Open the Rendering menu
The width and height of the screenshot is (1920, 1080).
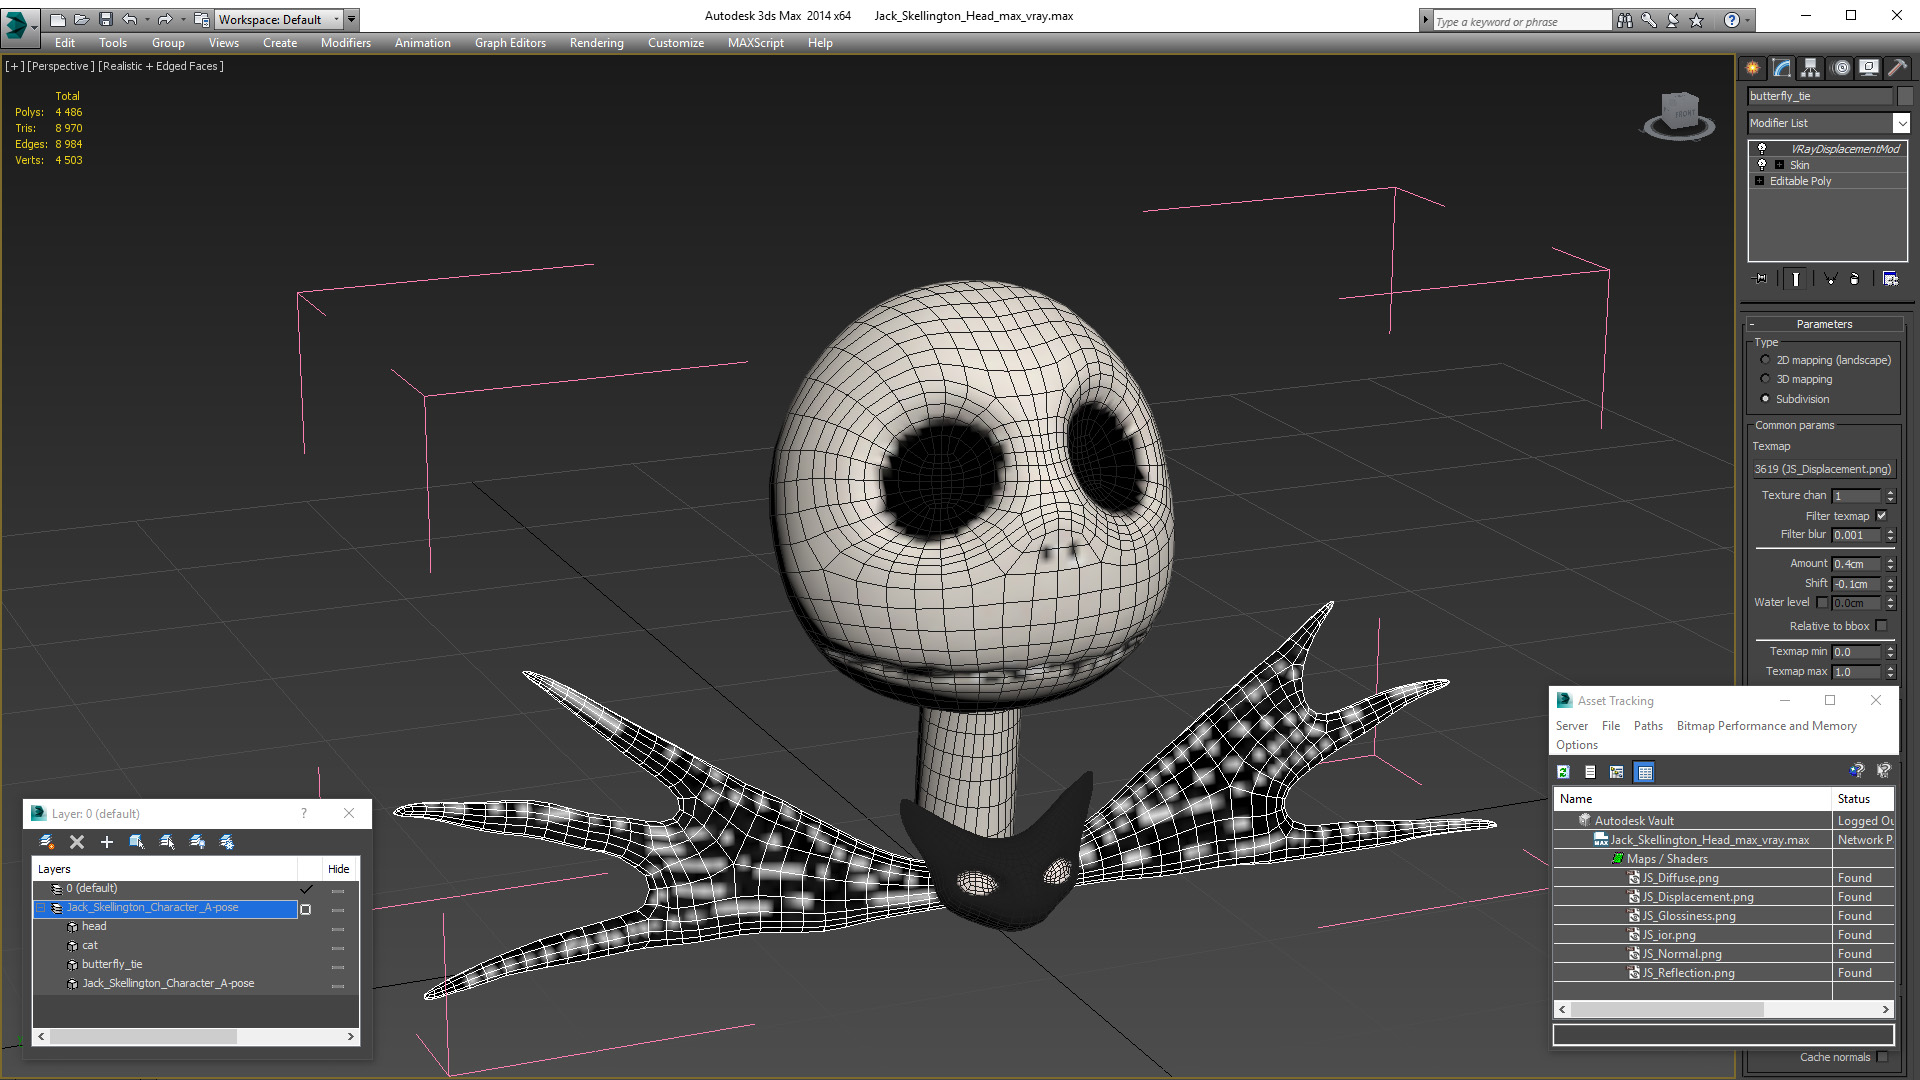pos(596,43)
